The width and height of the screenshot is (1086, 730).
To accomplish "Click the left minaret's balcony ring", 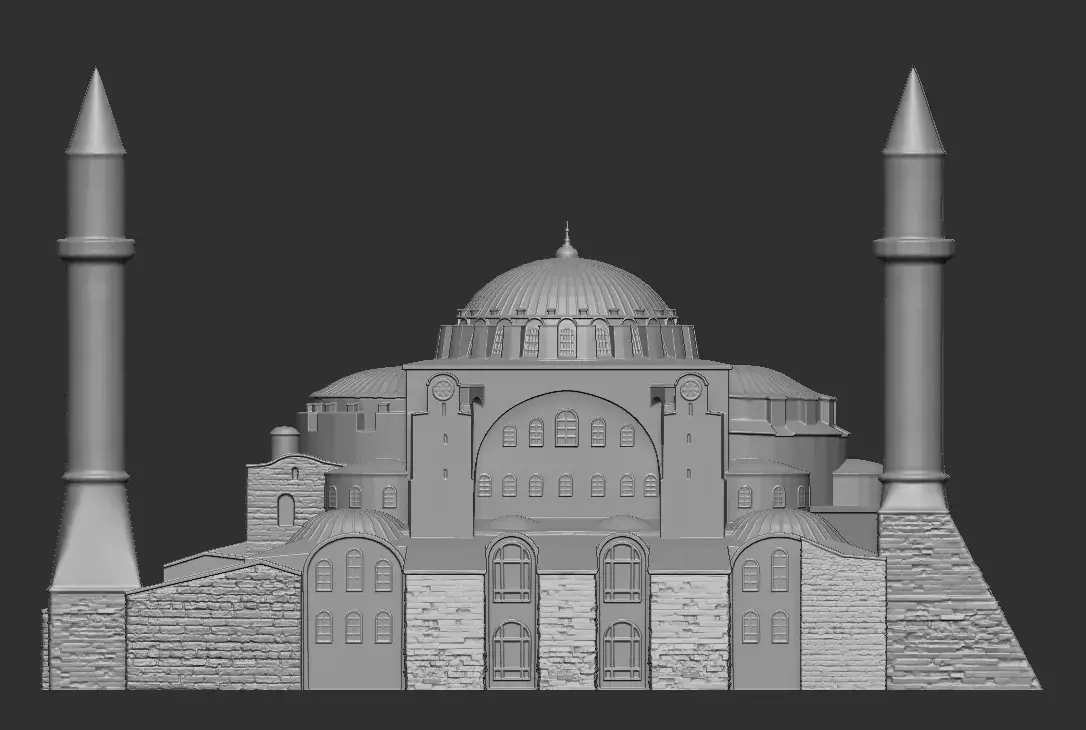I will pyautogui.click(x=96, y=247).
